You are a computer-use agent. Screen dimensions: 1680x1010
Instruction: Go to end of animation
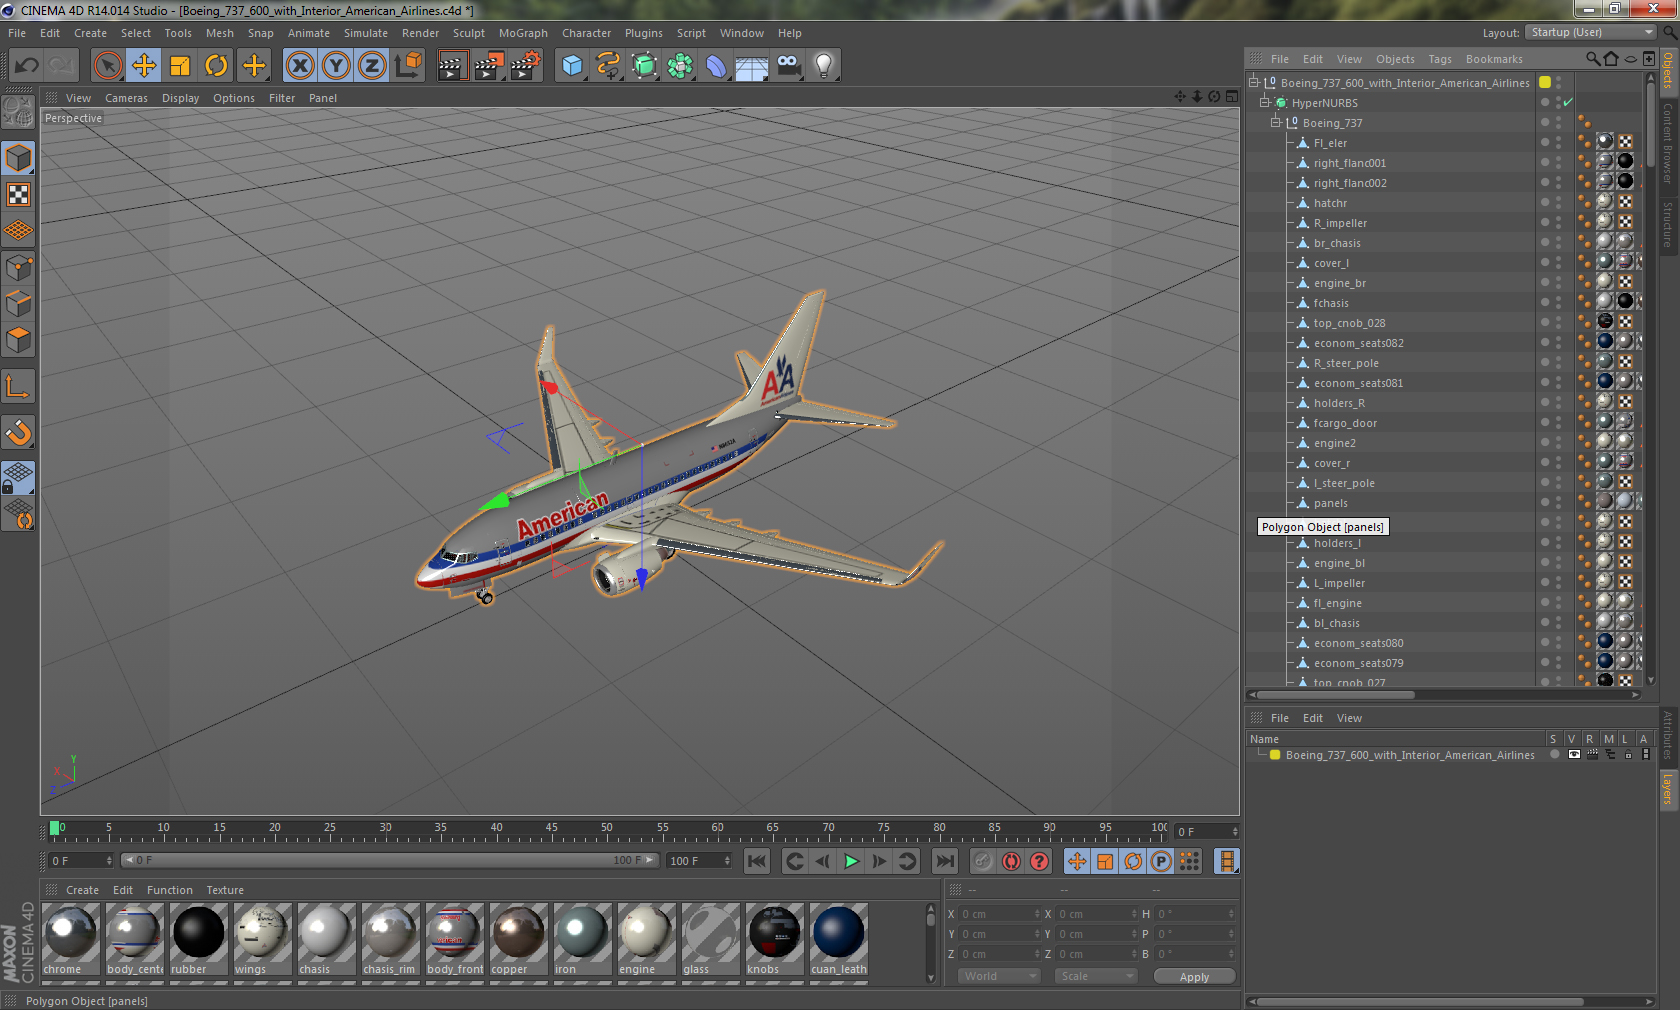click(x=945, y=861)
